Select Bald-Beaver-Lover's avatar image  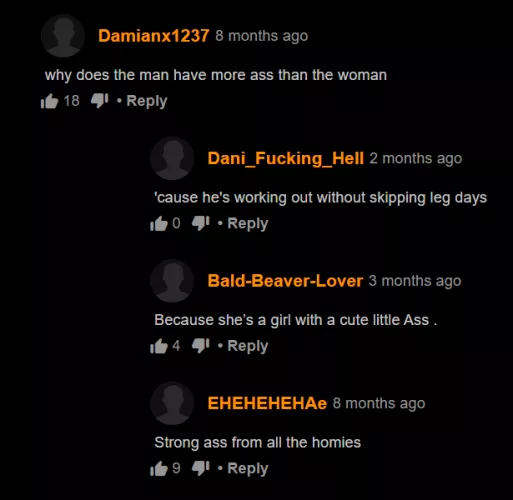[172, 281]
